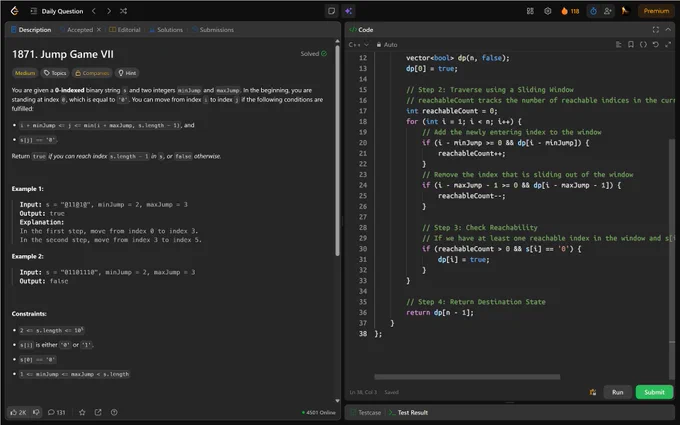Like the problem with thumbs up 2K
Screen dimensions: 680x425
[x=18, y=412]
